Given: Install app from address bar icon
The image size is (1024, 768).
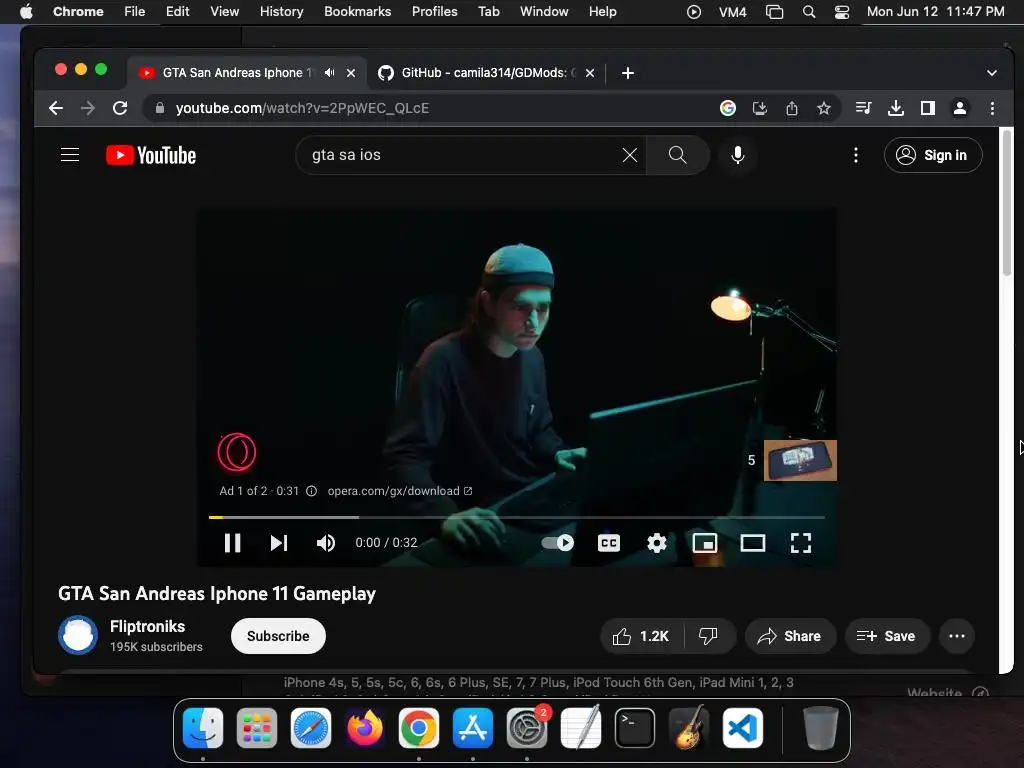Looking at the screenshot, I should coord(760,108).
